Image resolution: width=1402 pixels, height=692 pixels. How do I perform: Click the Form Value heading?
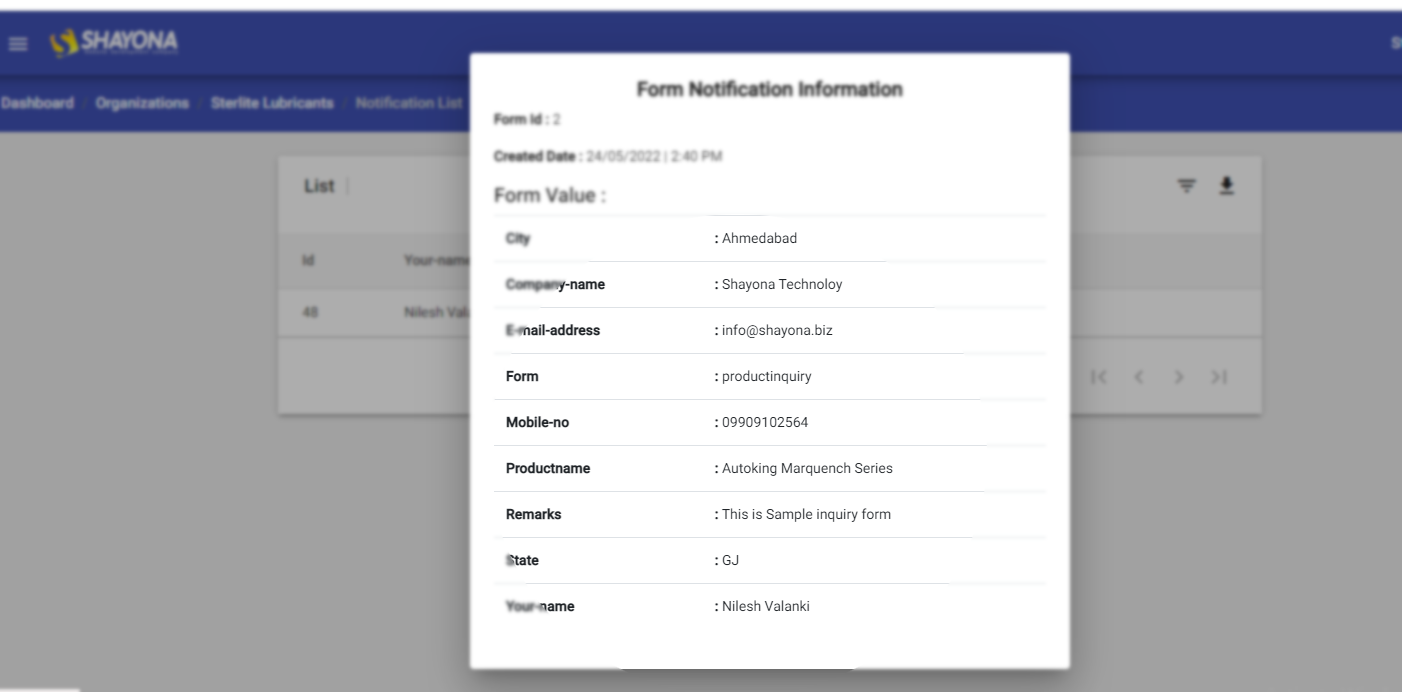[550, 196]
